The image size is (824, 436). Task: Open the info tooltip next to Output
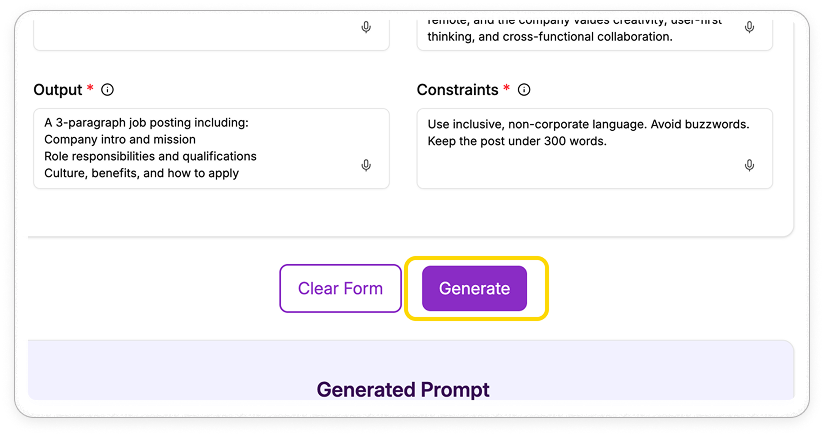click(107, 90)
